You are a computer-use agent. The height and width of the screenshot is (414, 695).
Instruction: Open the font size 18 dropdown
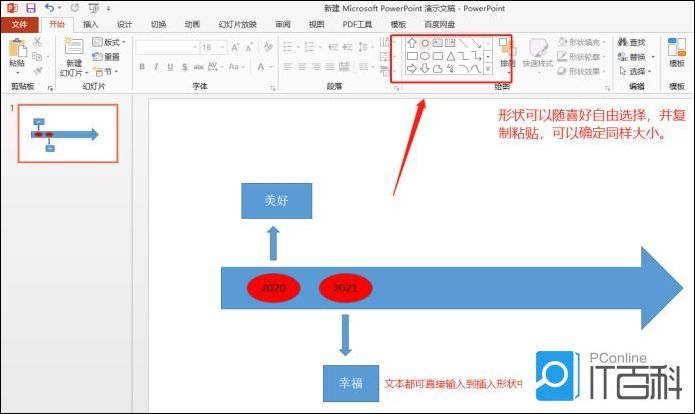click(223, 47)
